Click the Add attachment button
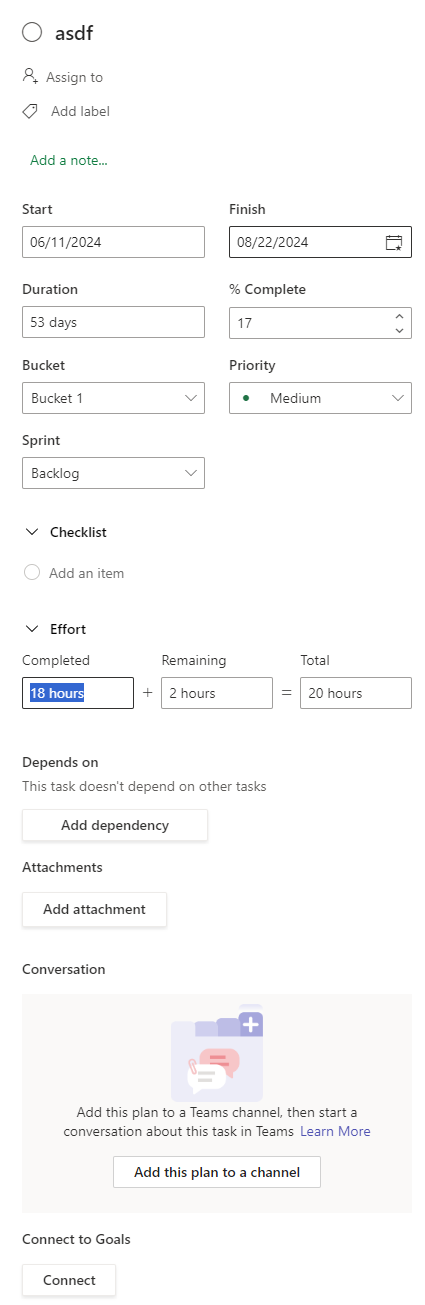Screen dimensions: 425x1305 click(94, 909)
